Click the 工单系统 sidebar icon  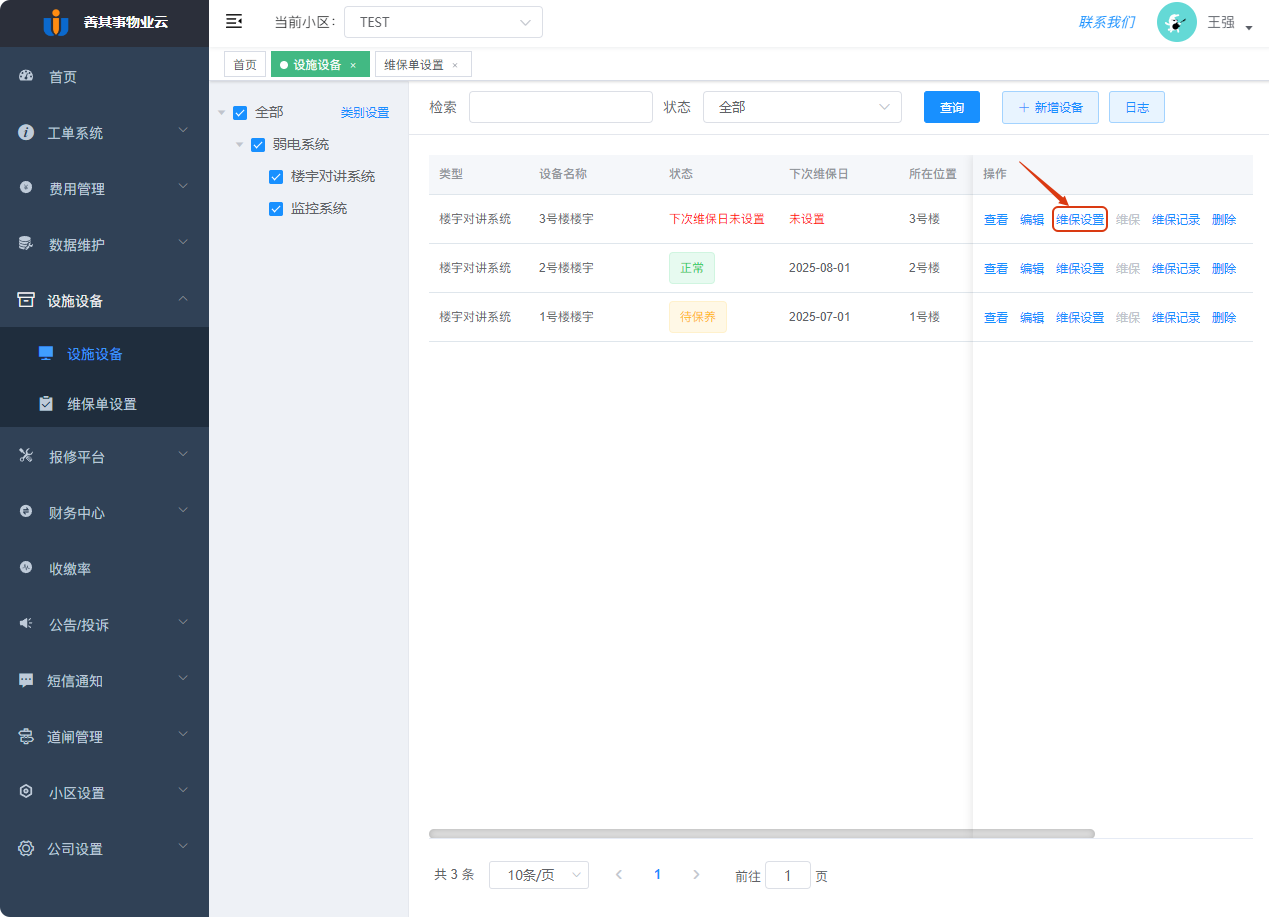(25, 132)
